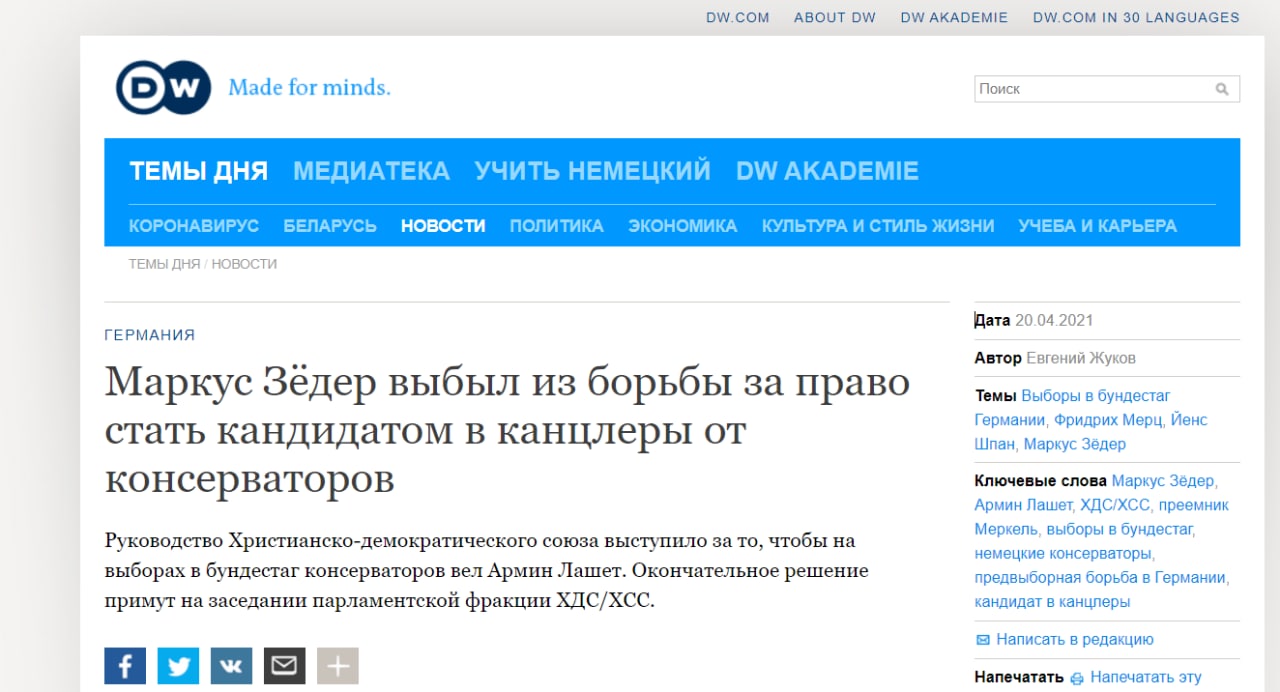
Task: Open keyword немецкие консерваторы
Action: tap(1064, 553)
